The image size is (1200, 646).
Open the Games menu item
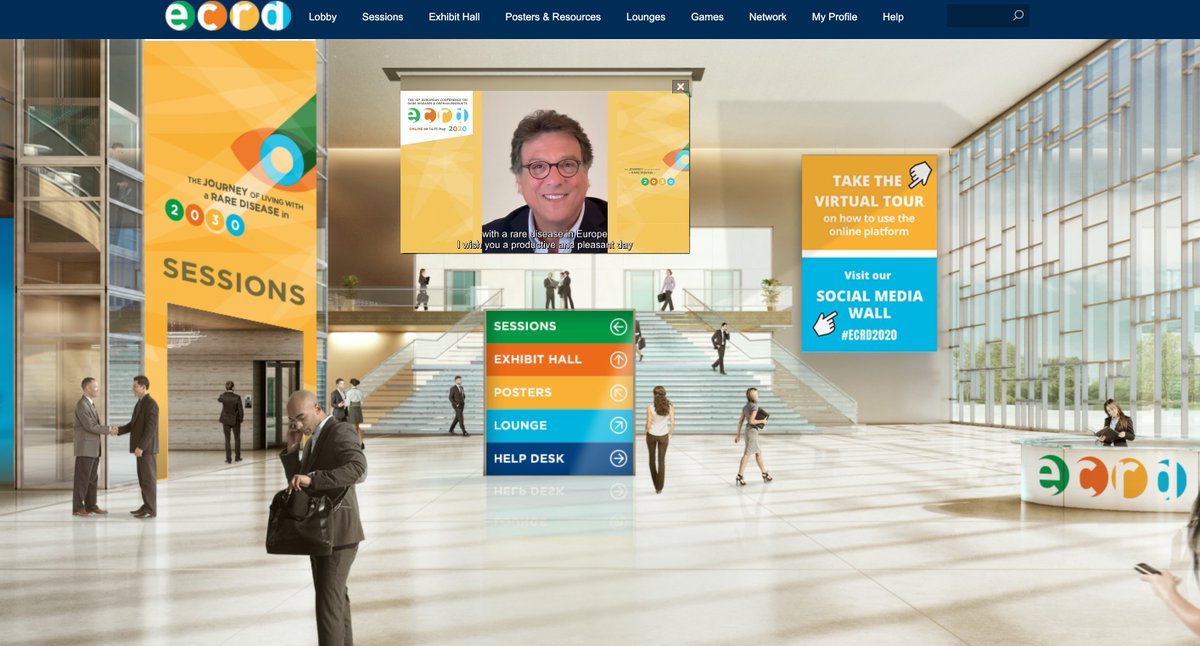tap(707, 17)
